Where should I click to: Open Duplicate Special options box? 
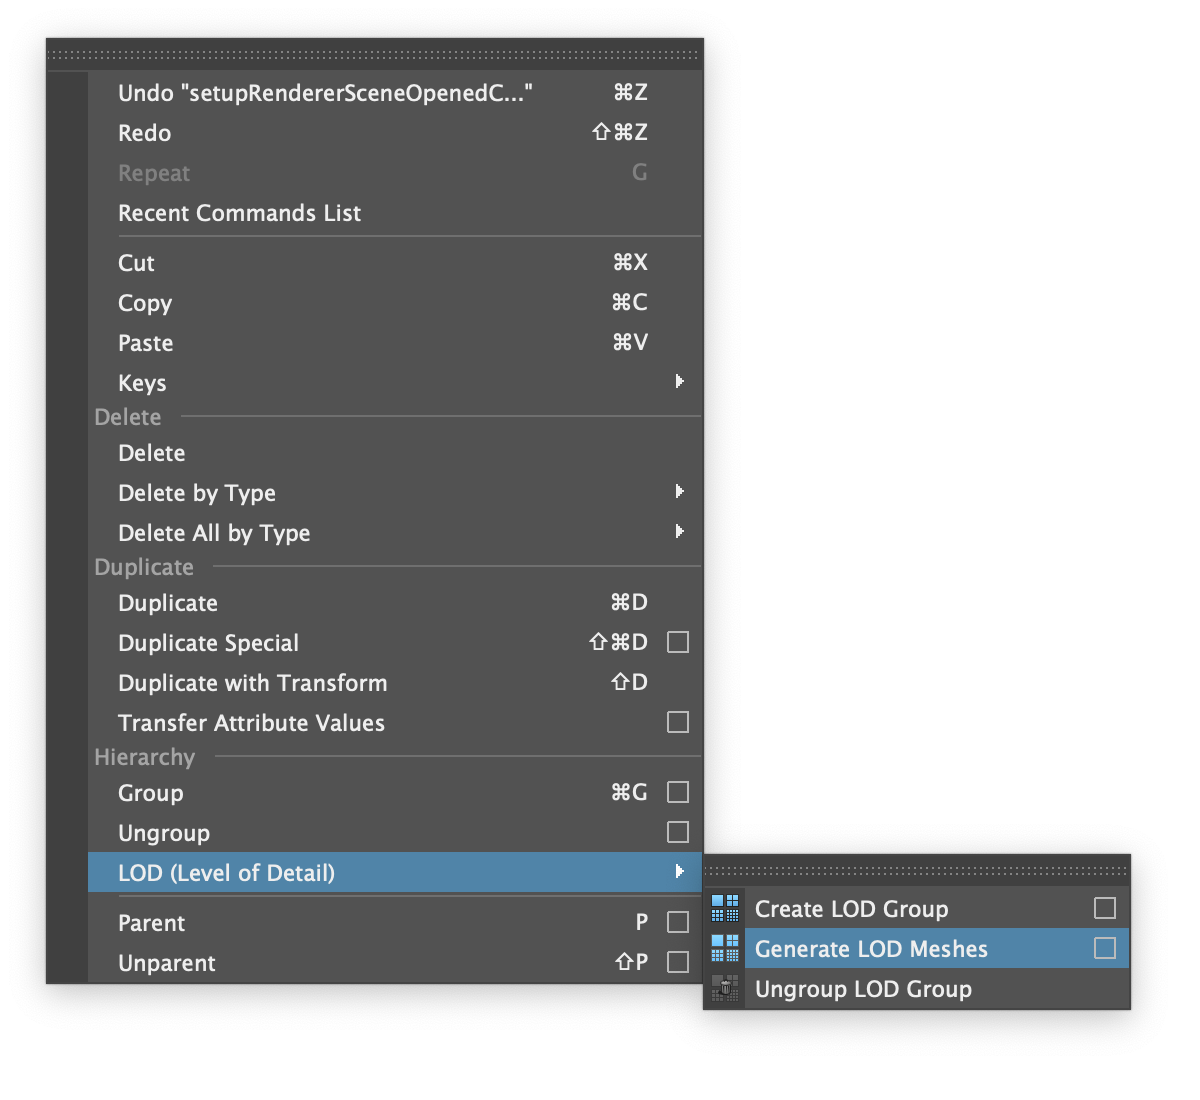tap(678, 642)
